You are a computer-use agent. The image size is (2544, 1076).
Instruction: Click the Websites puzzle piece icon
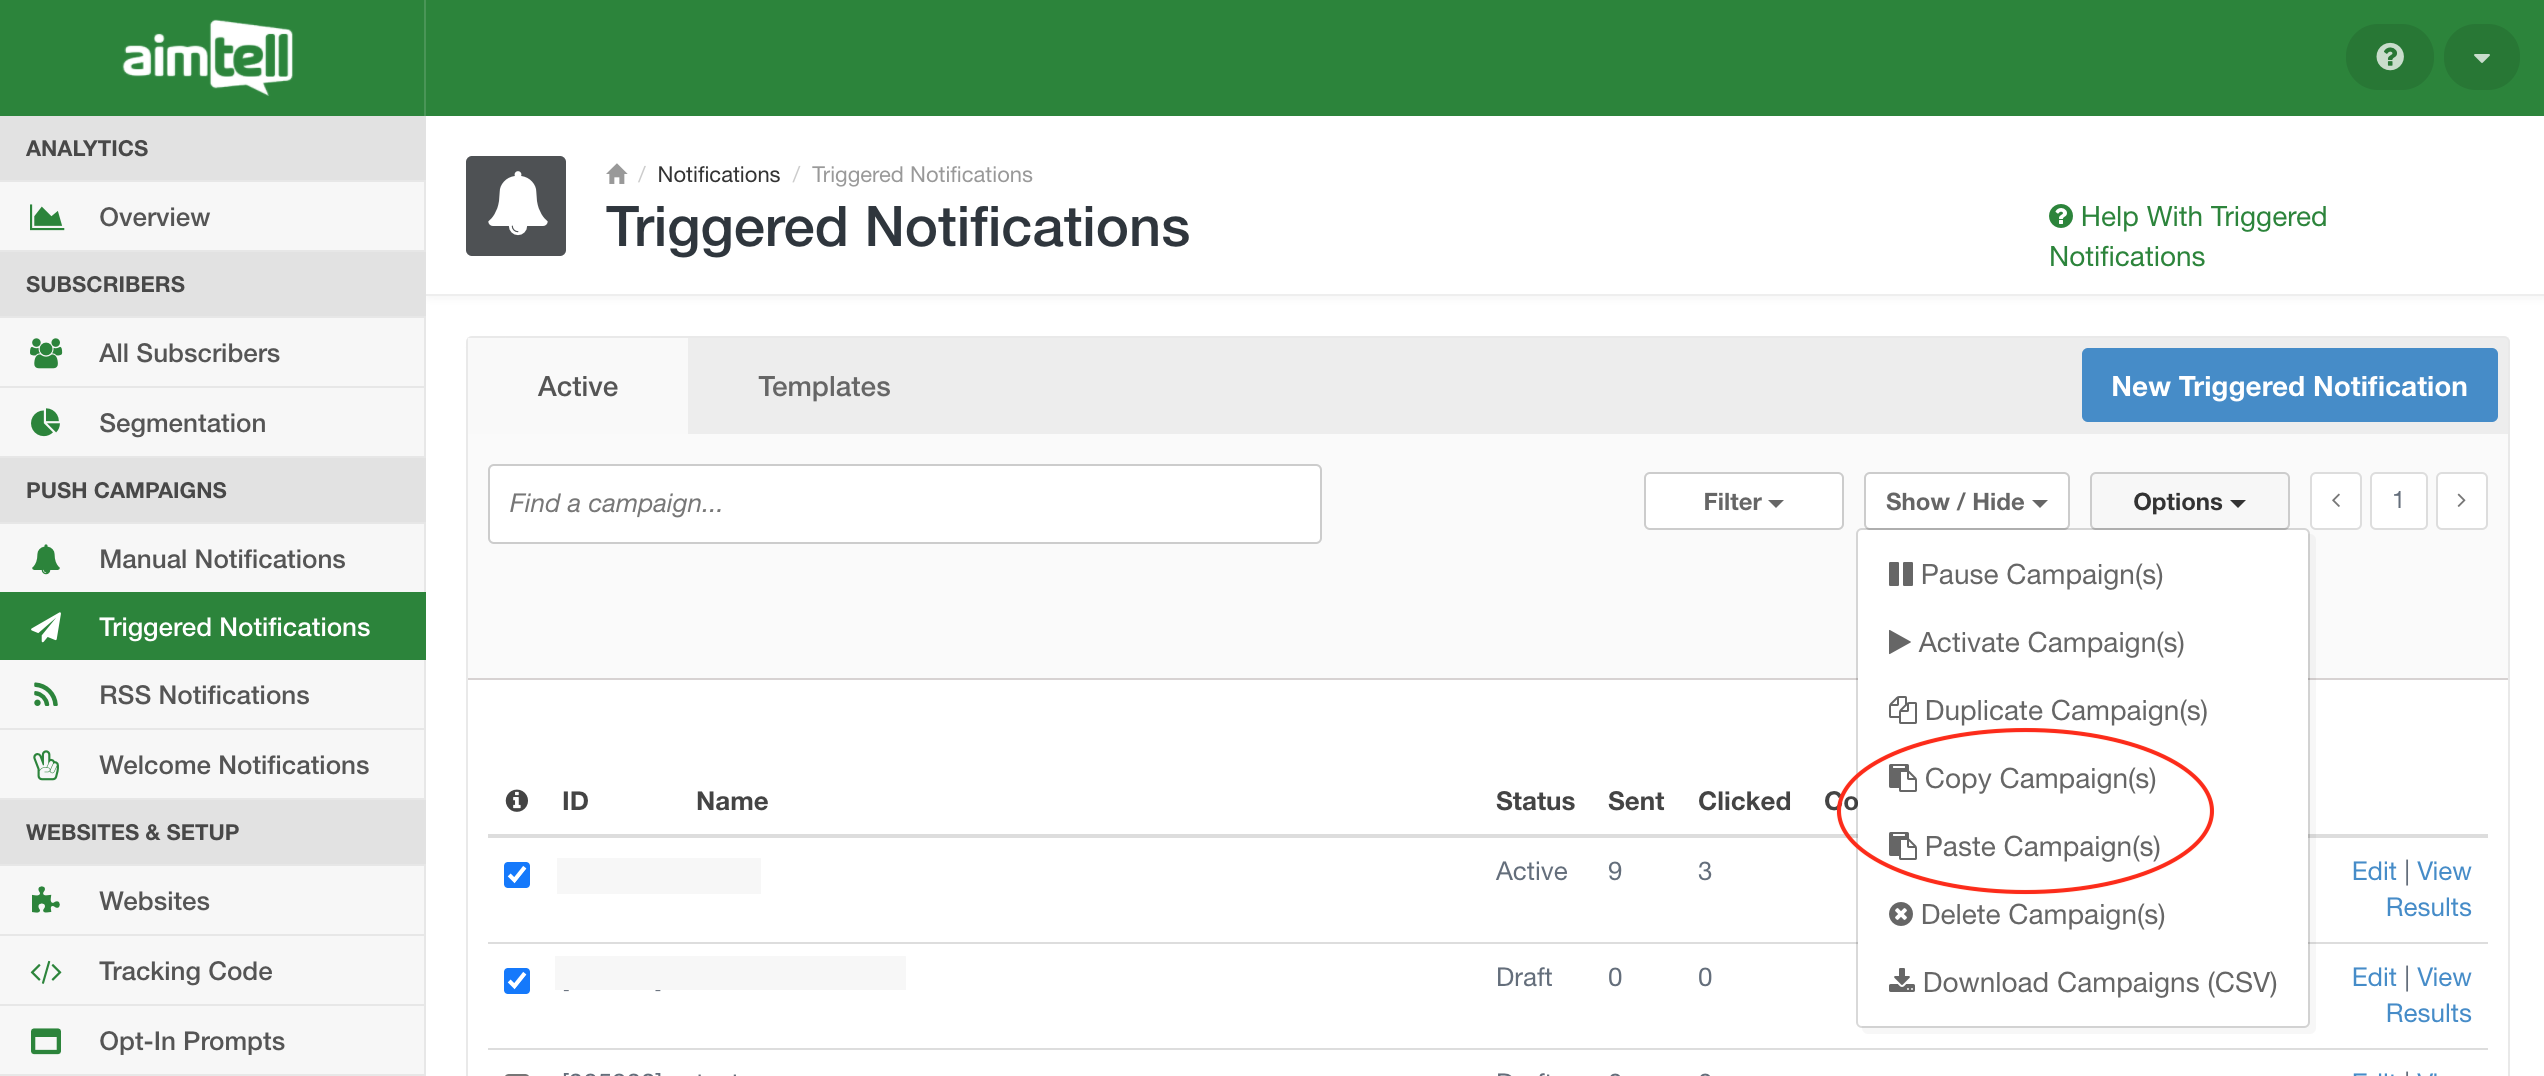point(46,901)
